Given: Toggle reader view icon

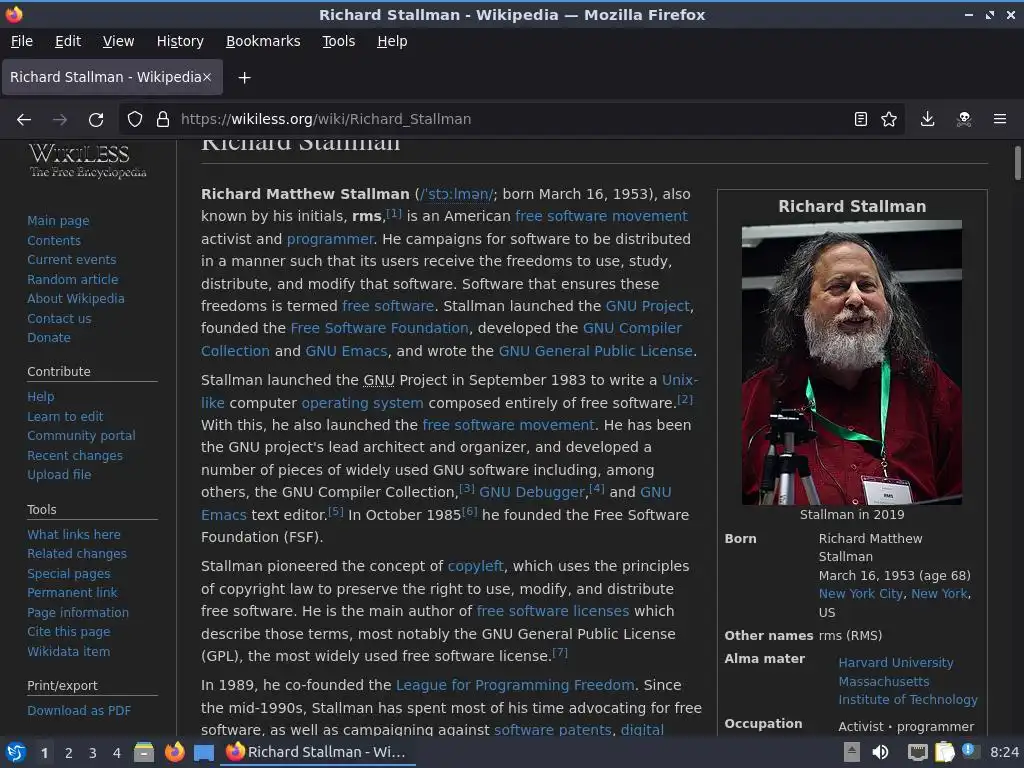Looking at the screenshot, I should click(861, 119).
